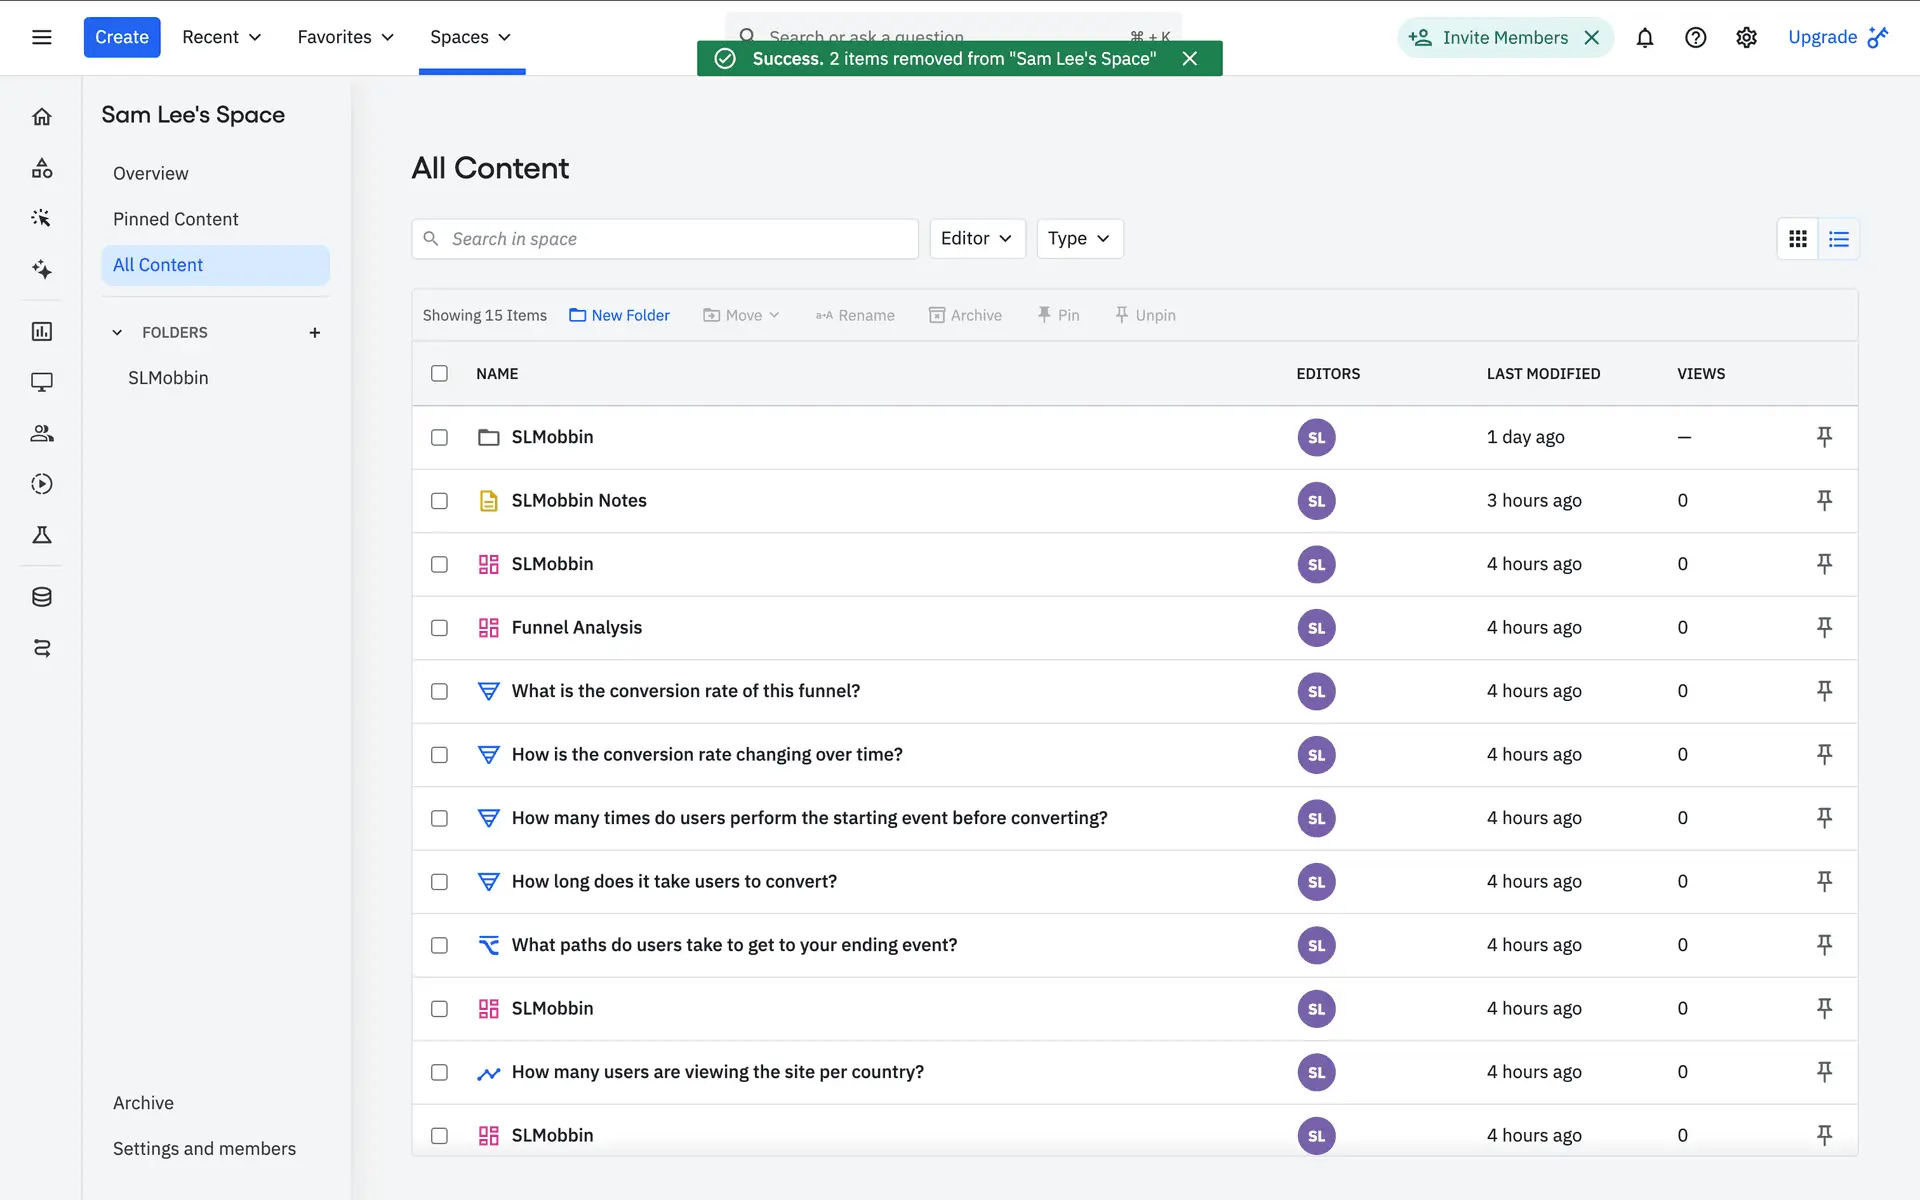1920x1200 pixels.
Task: Go to Pinned Content section
Action: point(175,219)
